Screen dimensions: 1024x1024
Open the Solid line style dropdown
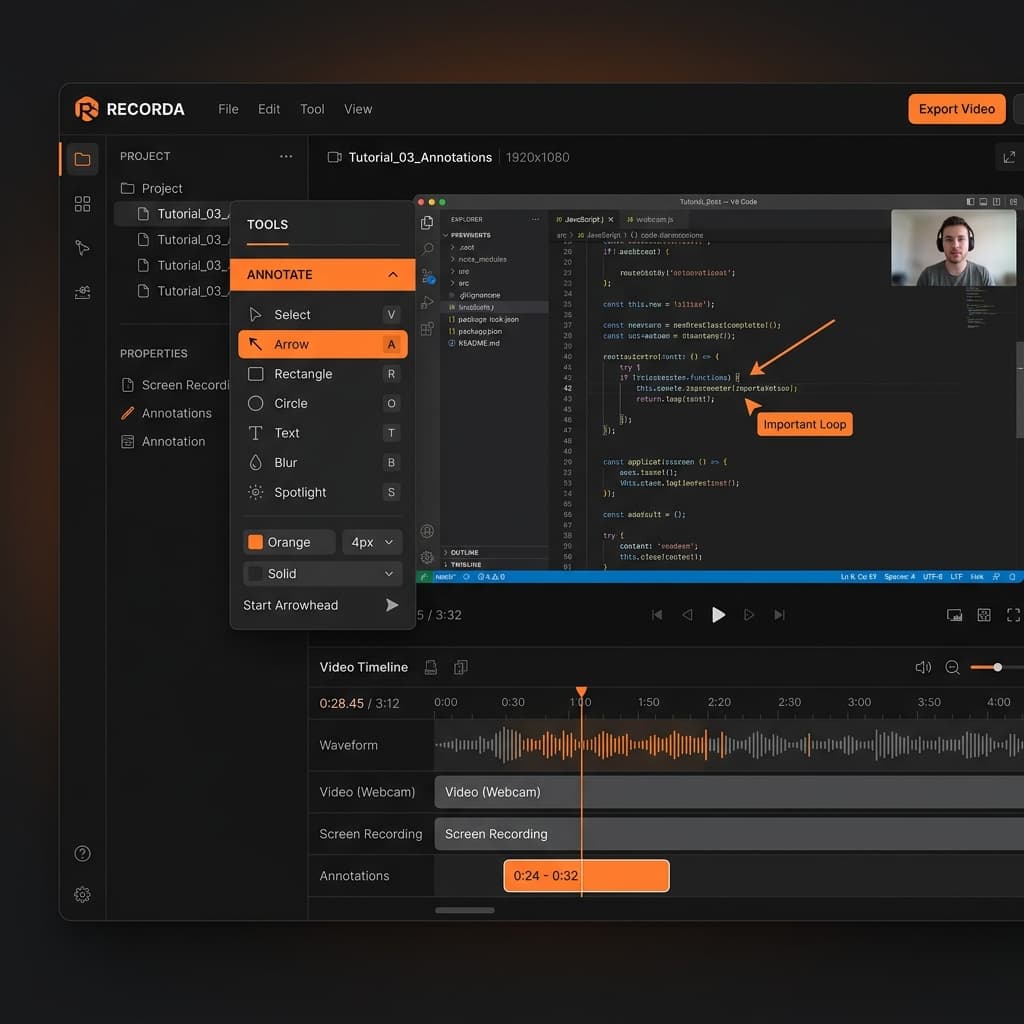click(321, 573)
